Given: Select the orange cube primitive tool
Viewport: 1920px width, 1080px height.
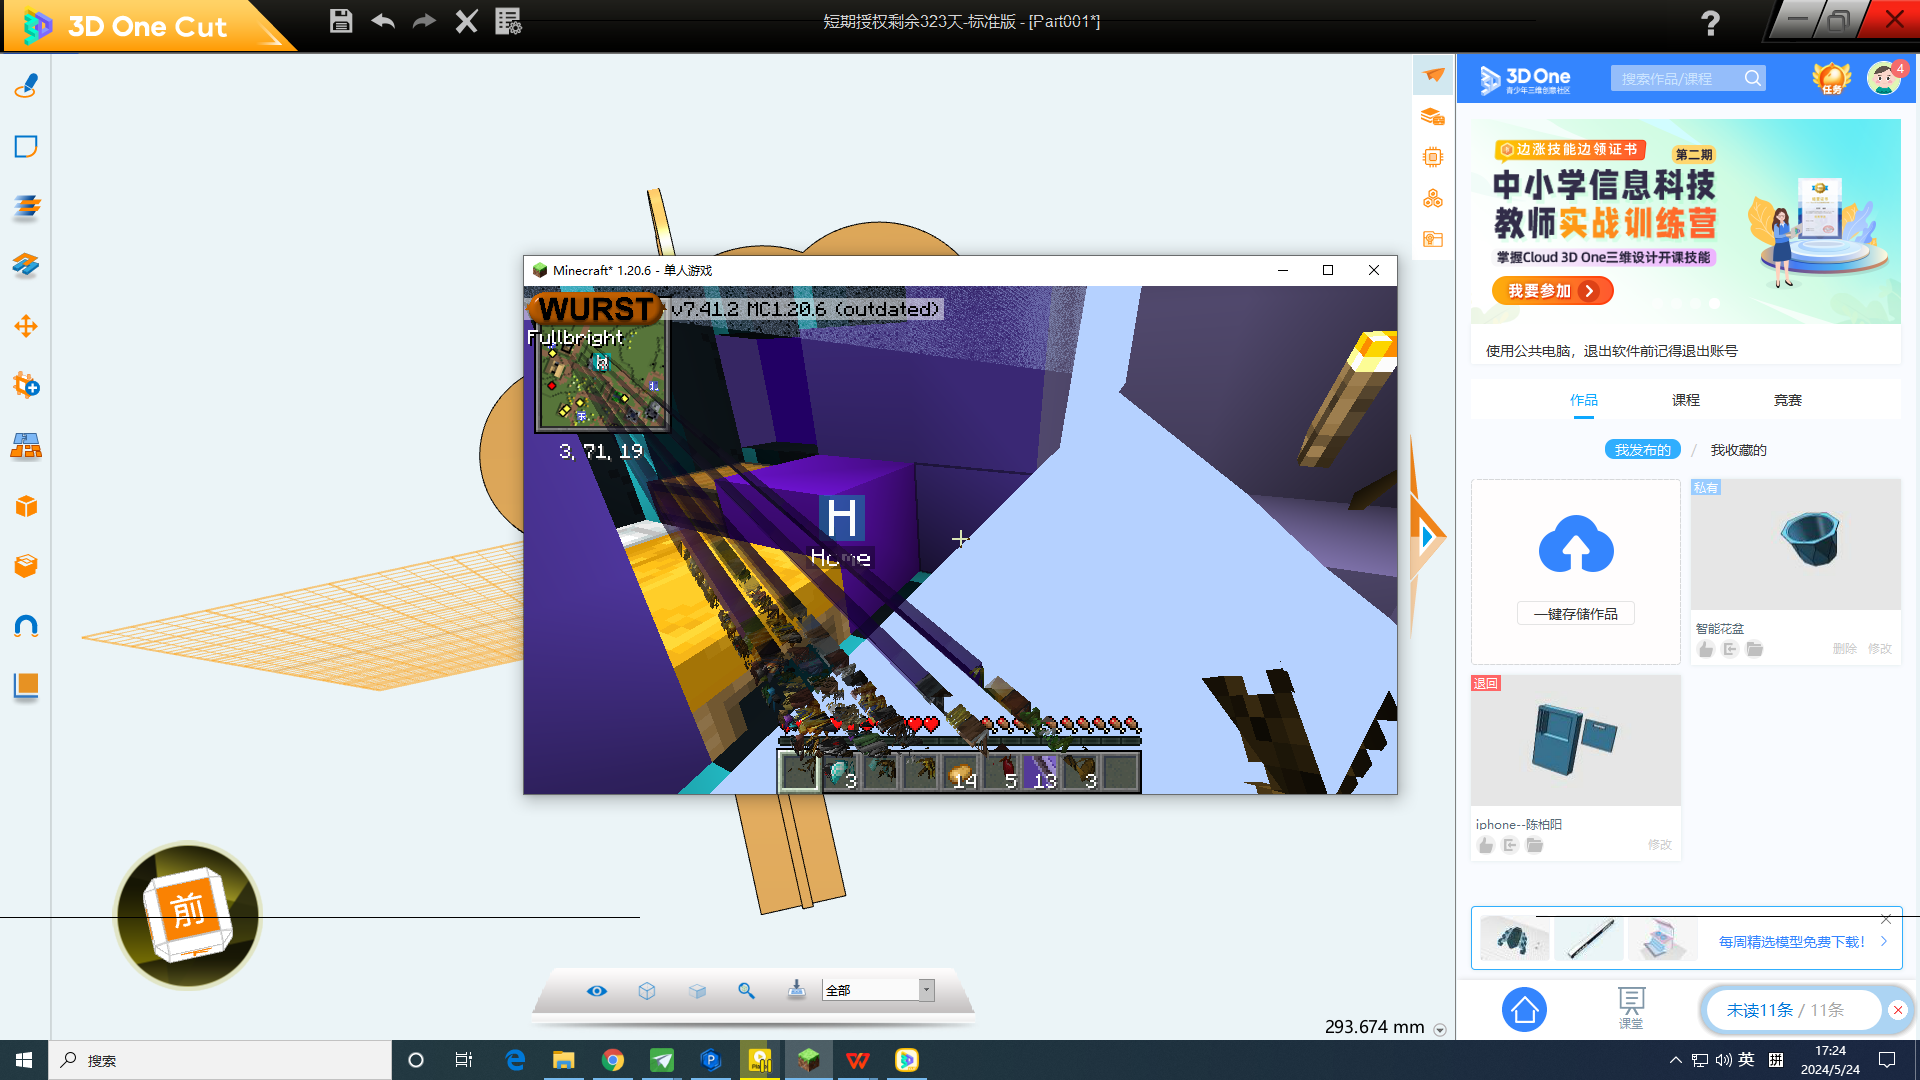Looking at the screenshot, I should coord(26,506).
